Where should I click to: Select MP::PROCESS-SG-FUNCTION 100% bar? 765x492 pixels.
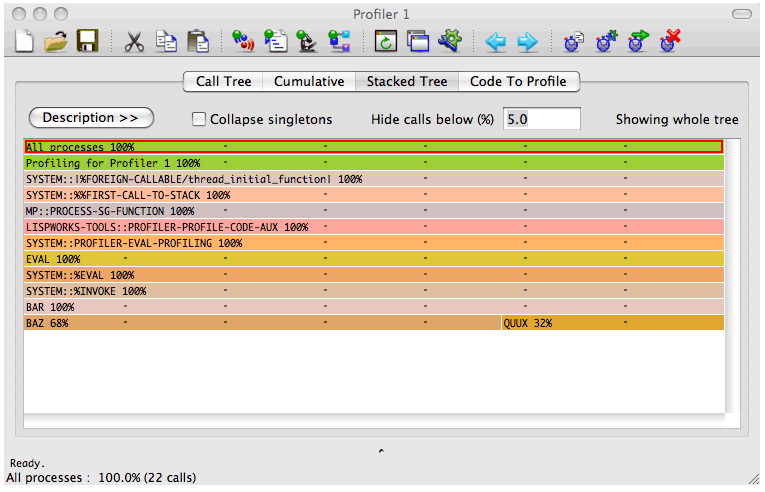[x=374, y=211]
